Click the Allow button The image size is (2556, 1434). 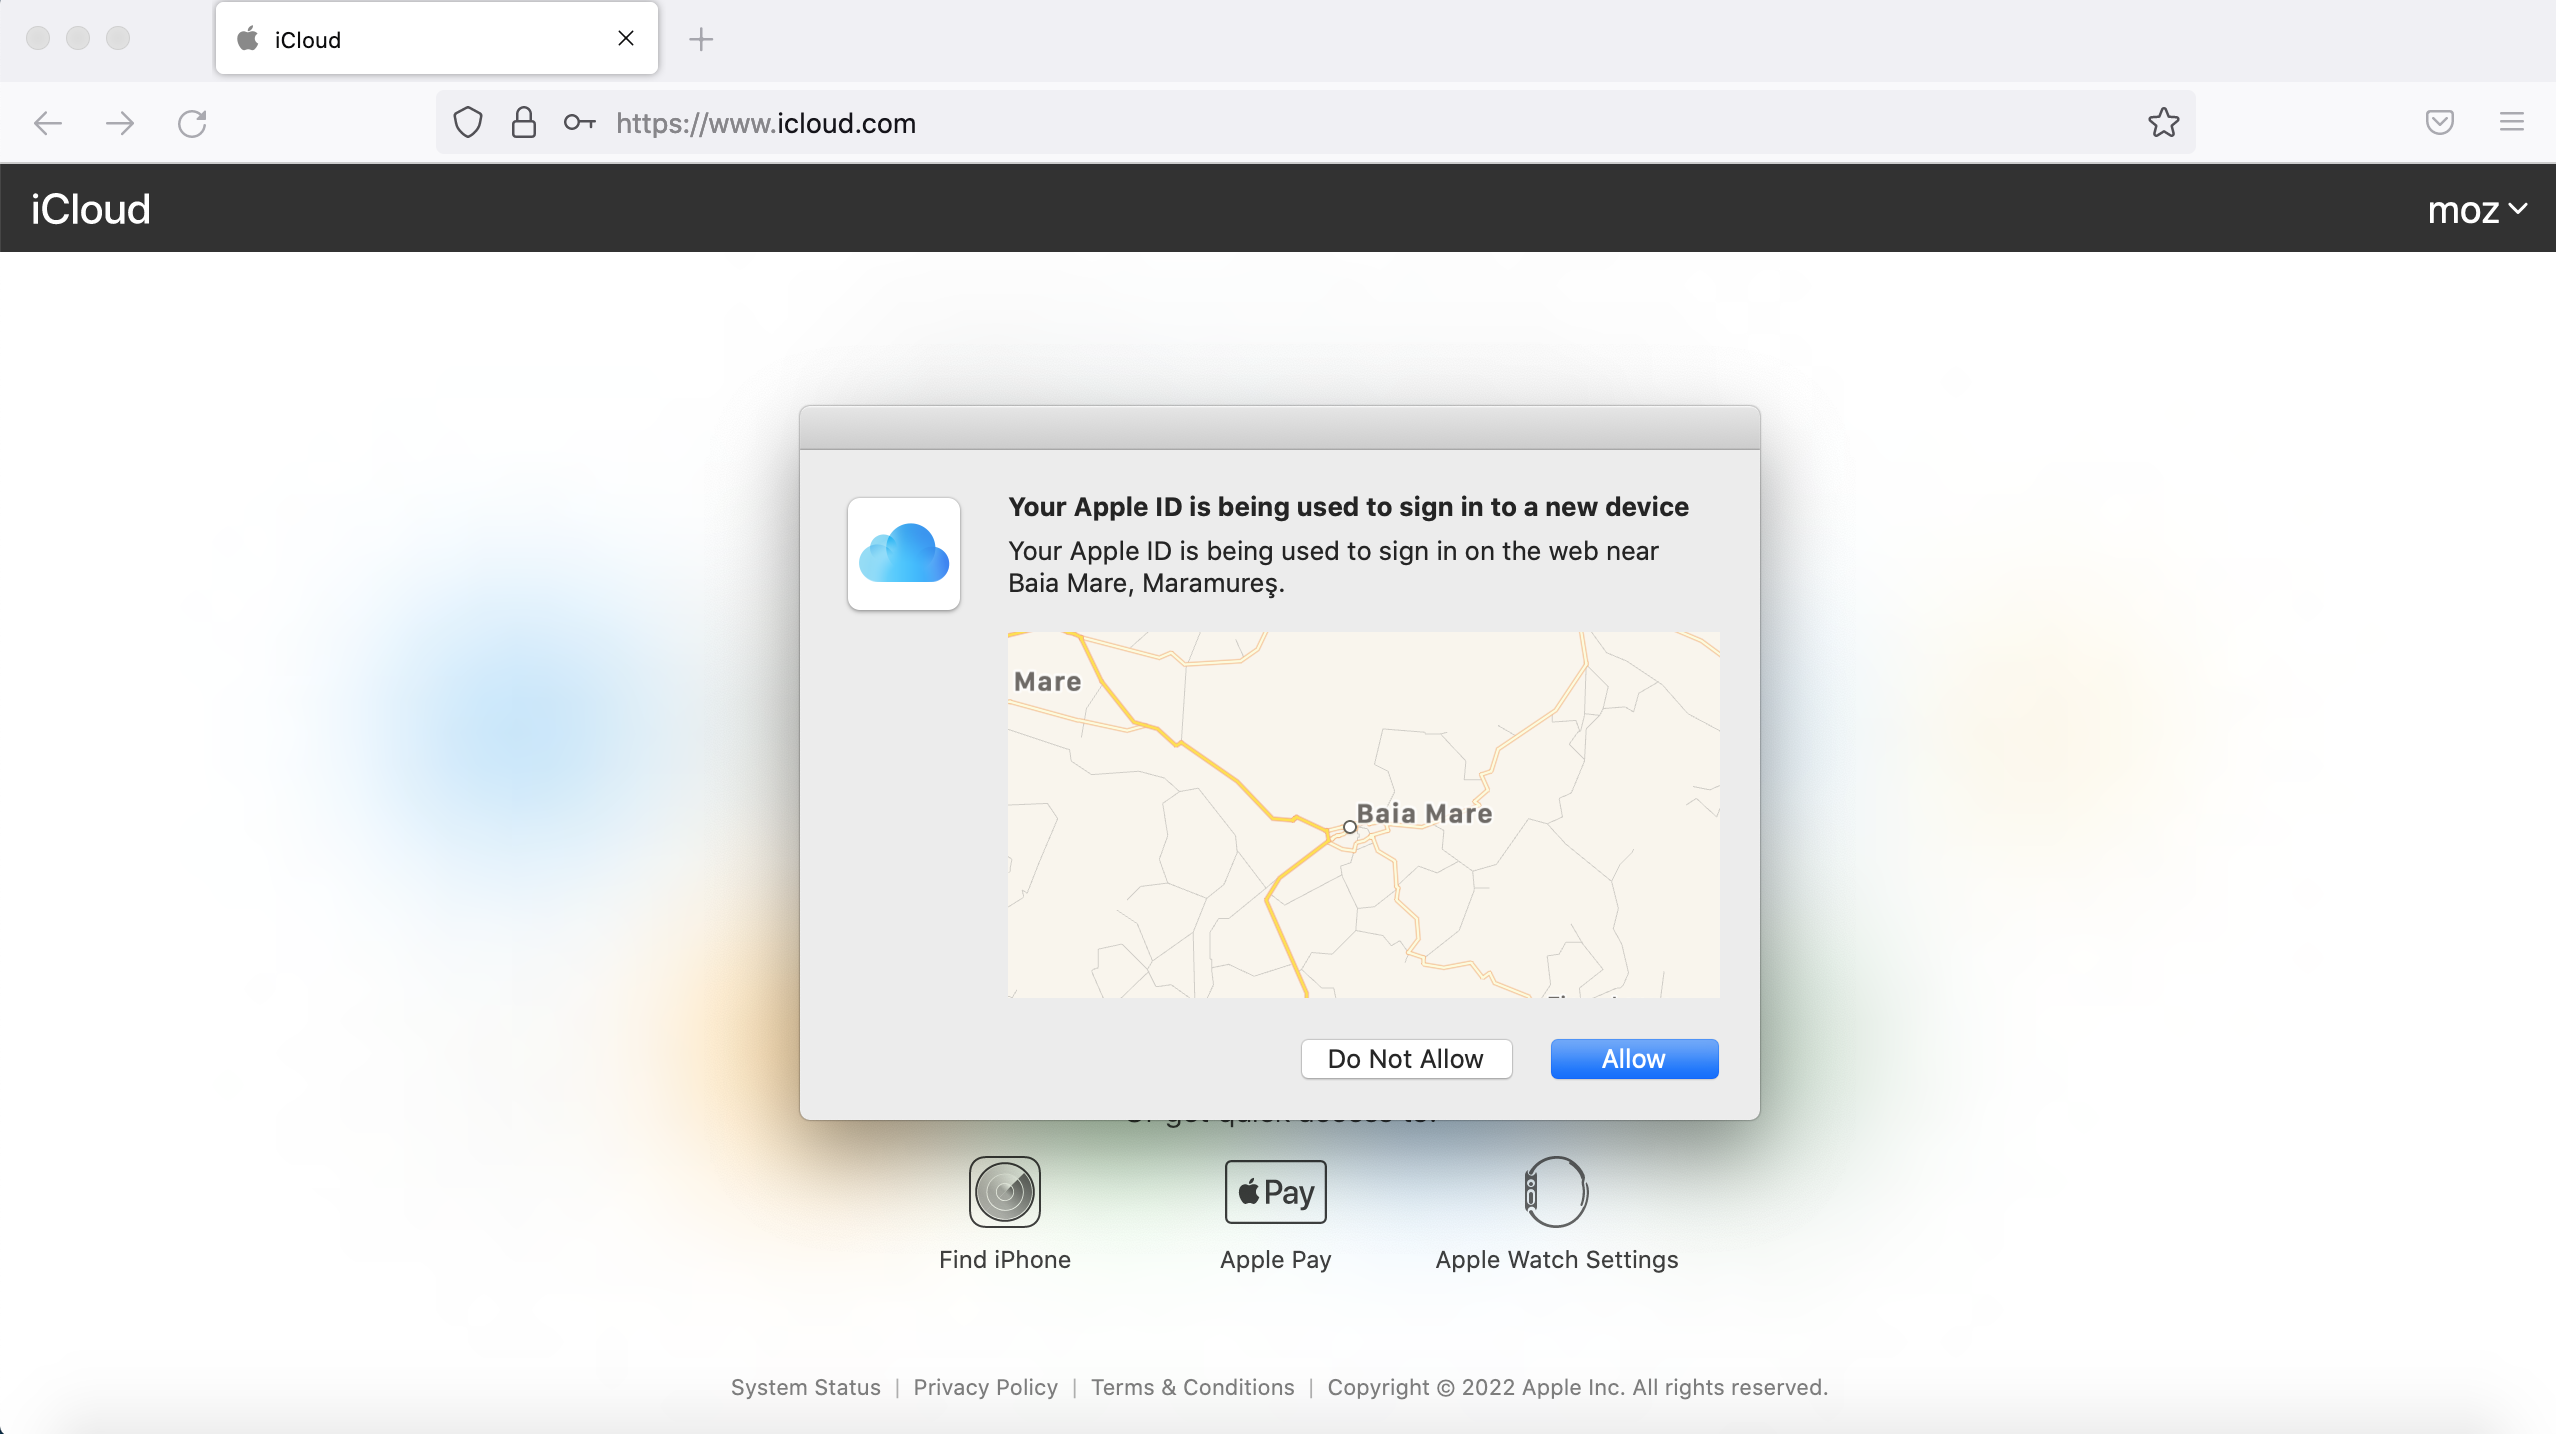(x=1633, y=1059)
